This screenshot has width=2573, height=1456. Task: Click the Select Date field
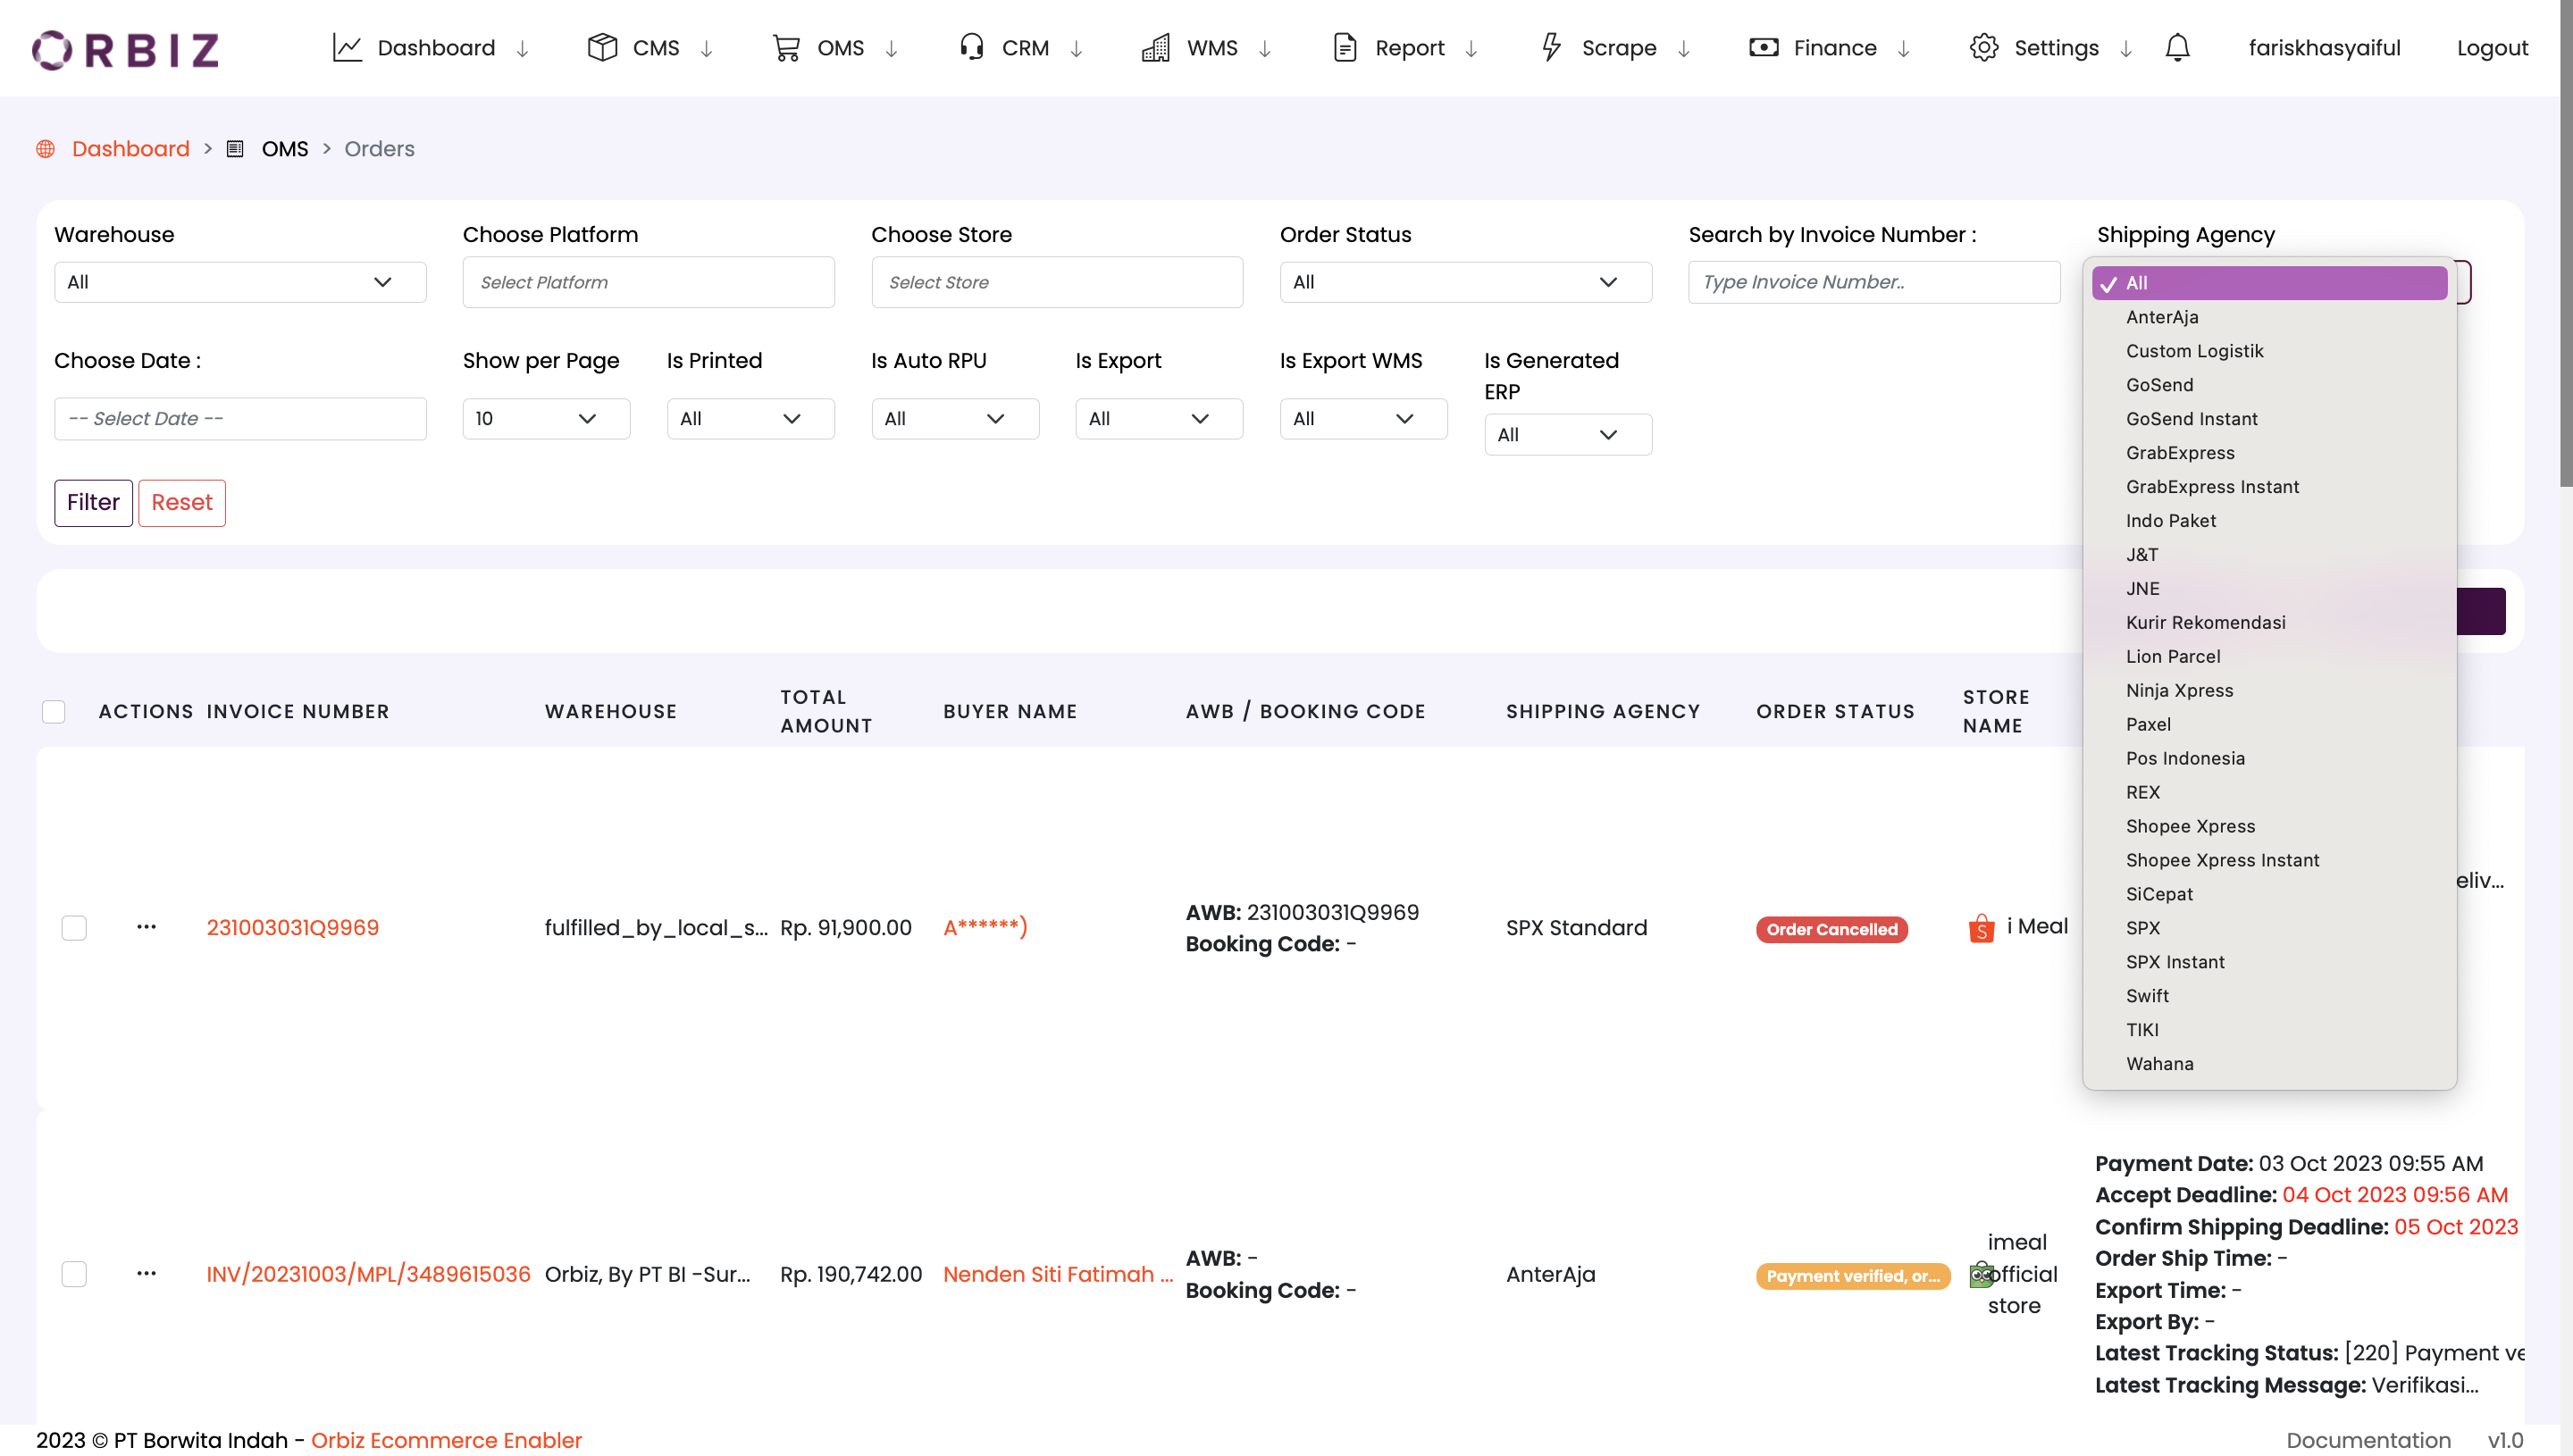click(240, 418)
